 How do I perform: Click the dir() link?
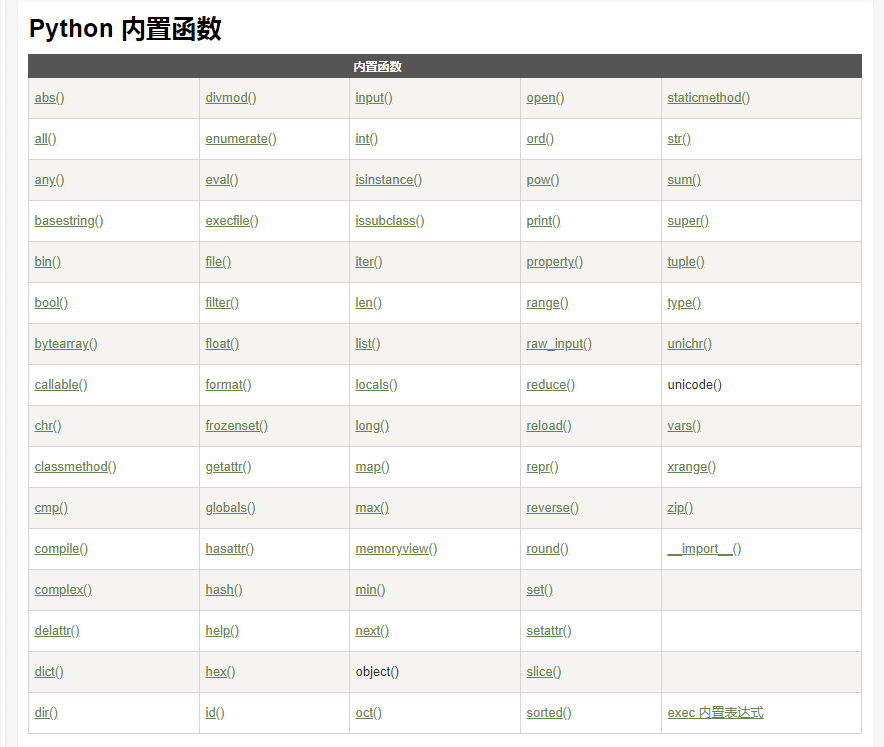46,713
